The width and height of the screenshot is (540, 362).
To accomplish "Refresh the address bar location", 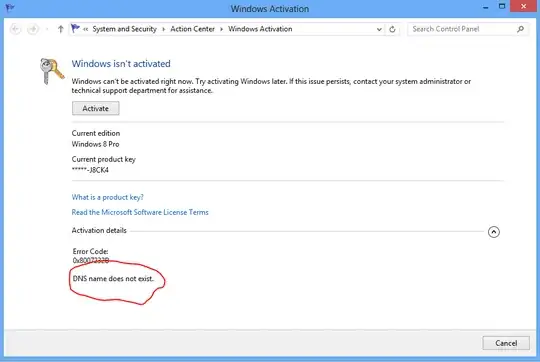I will [392, 29].
